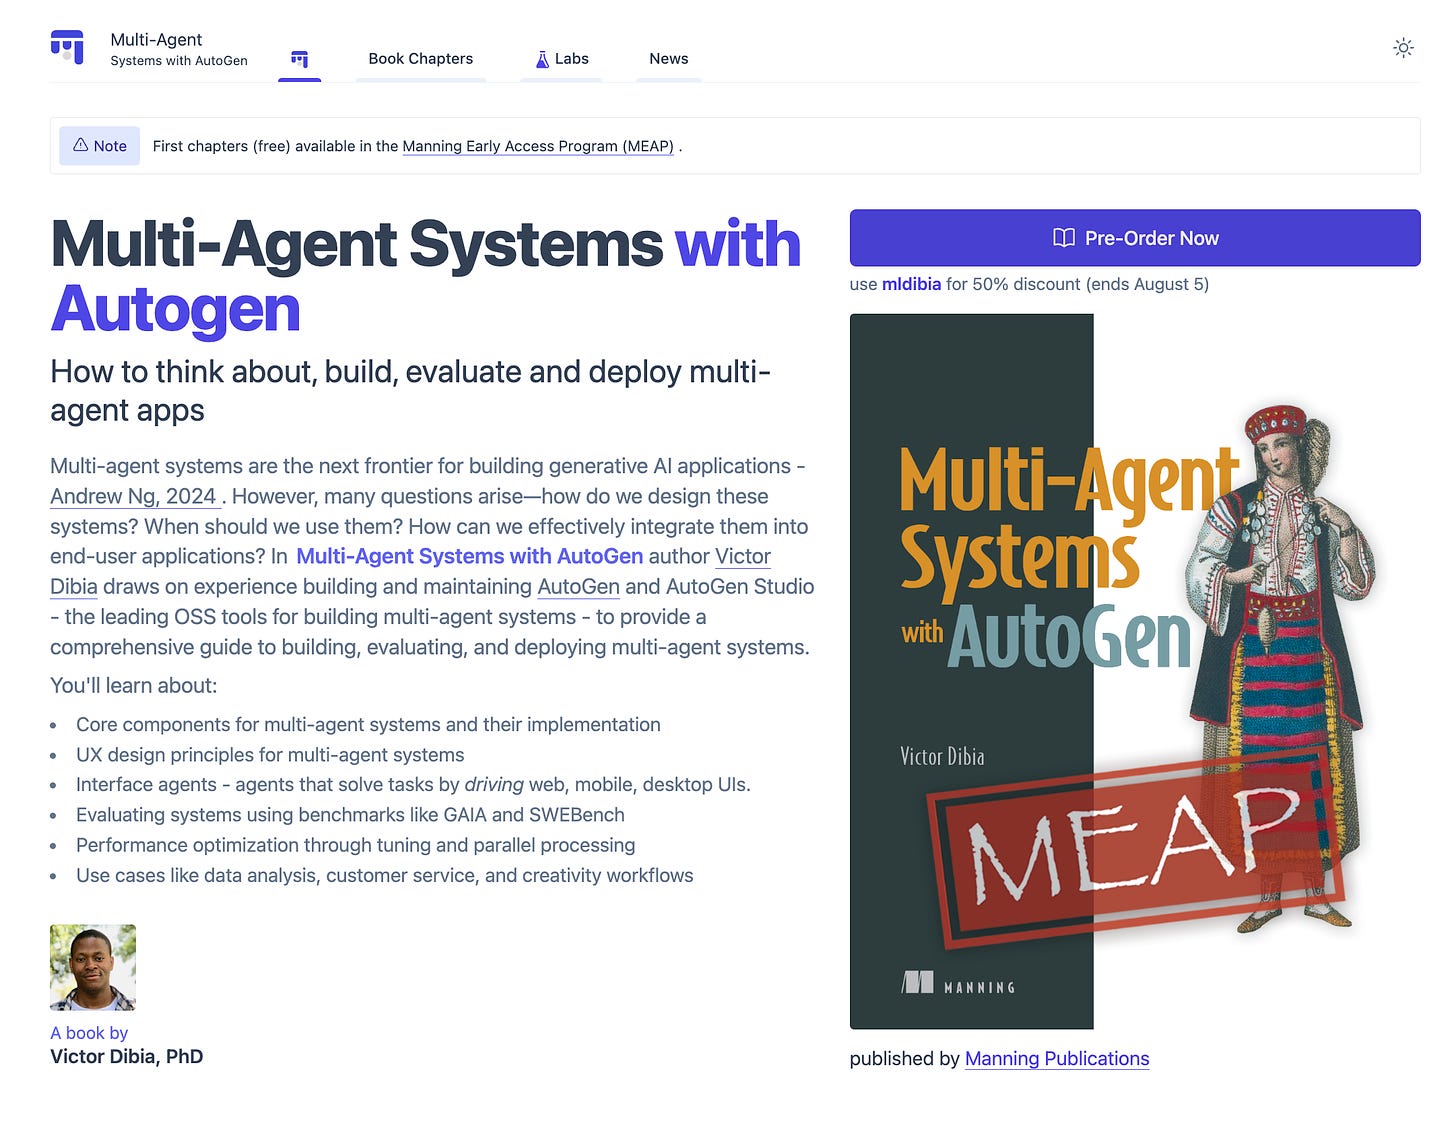Click bullet 'Interface agents - agents that solve tasks'

coord(413,785)
